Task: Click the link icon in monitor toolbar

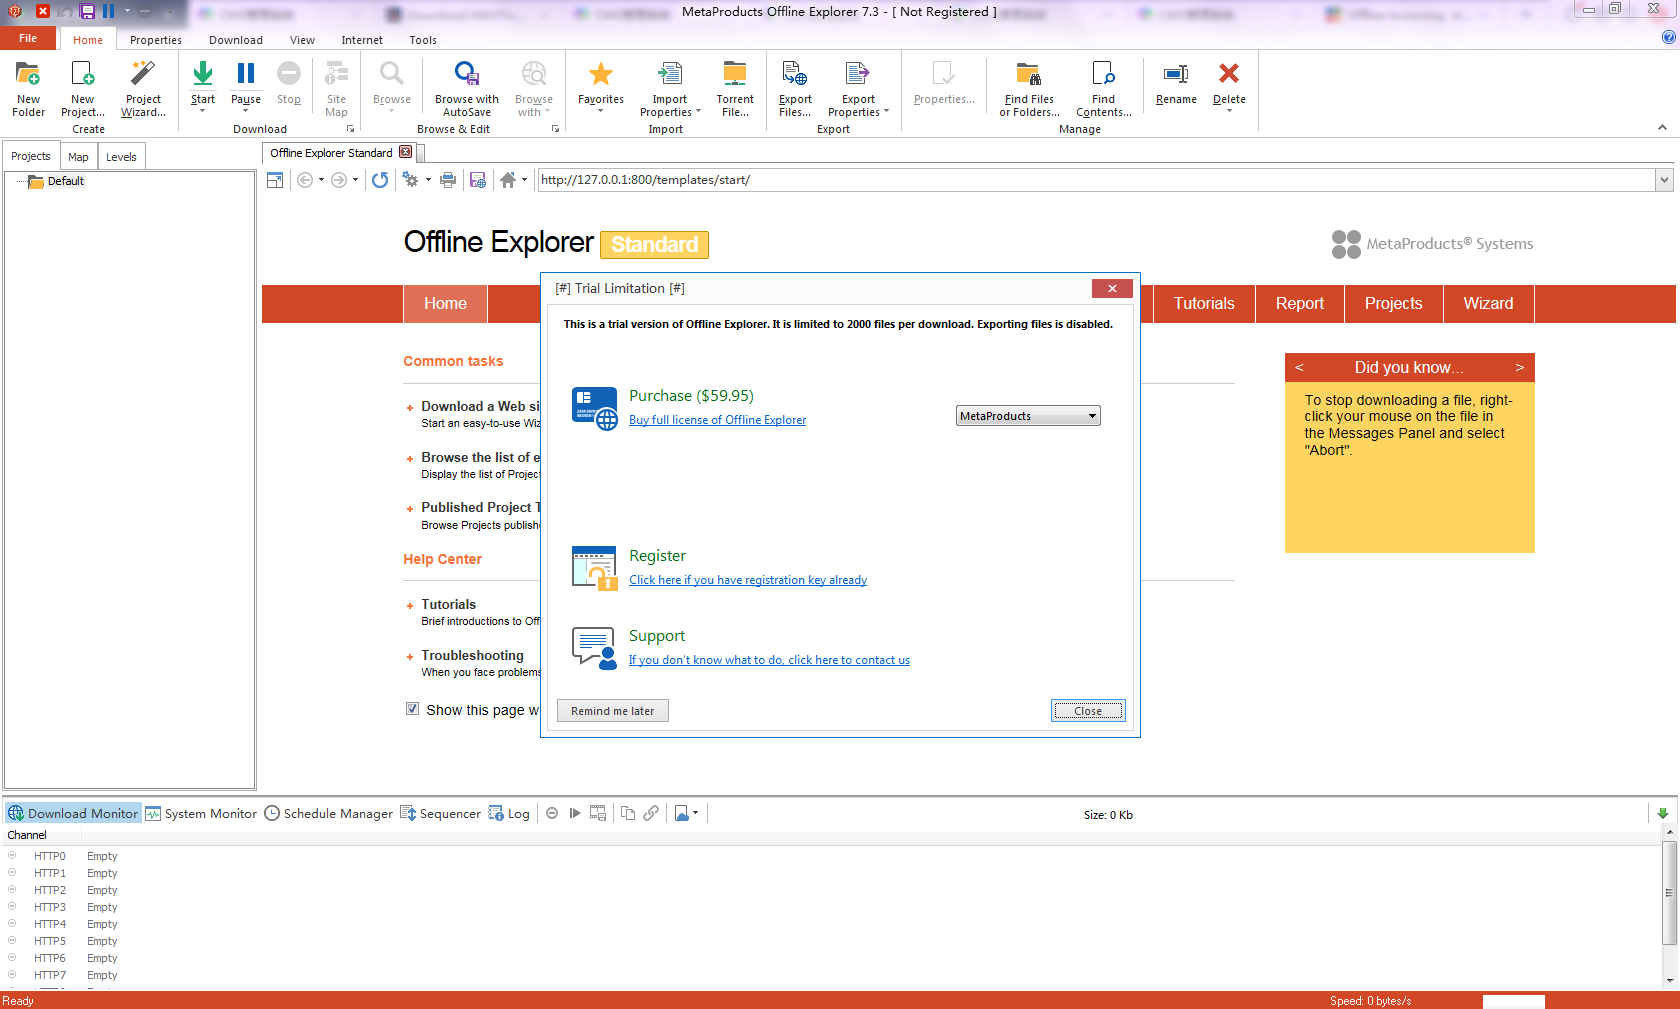Action: pos(651,813)
